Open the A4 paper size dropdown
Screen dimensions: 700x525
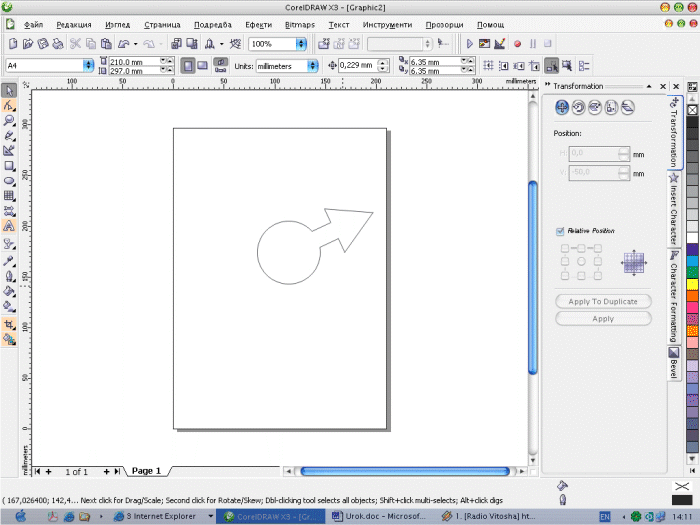pos(88,66)
